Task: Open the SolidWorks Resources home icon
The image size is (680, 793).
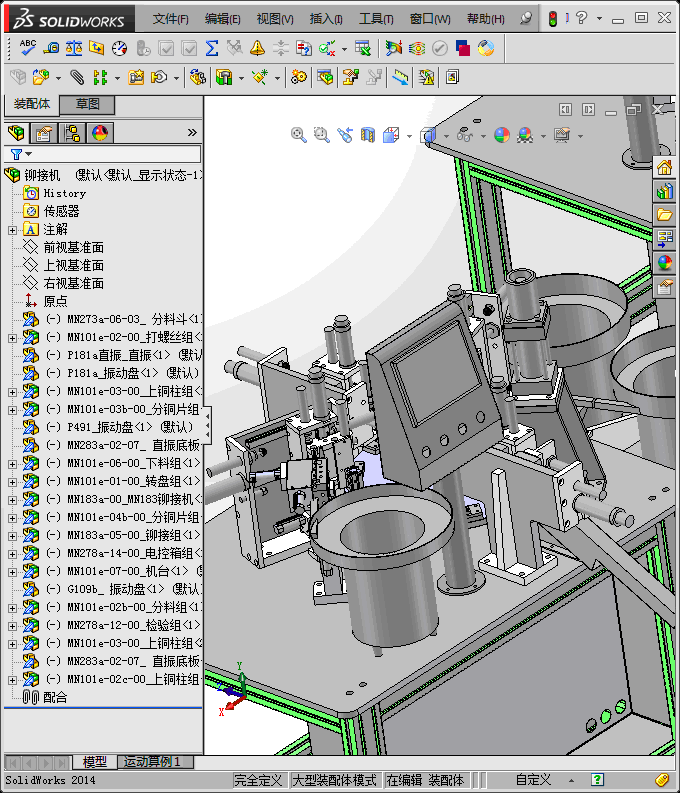Action: point(664,167)
